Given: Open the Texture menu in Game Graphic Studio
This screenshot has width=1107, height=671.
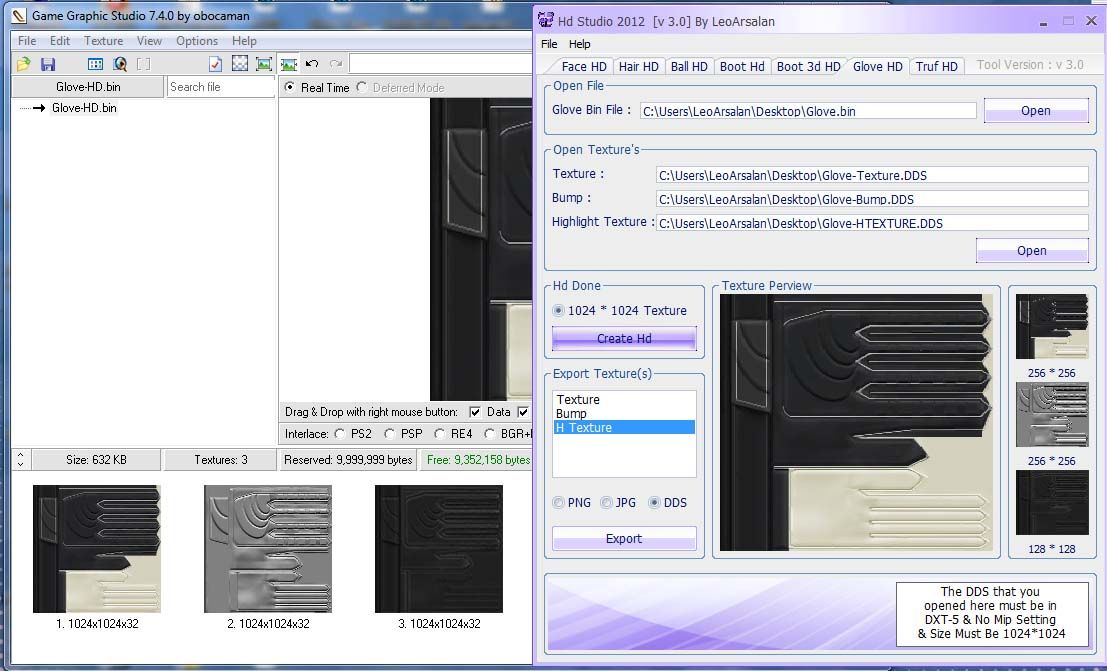Looking at the screenshot, I should (103, 41).
